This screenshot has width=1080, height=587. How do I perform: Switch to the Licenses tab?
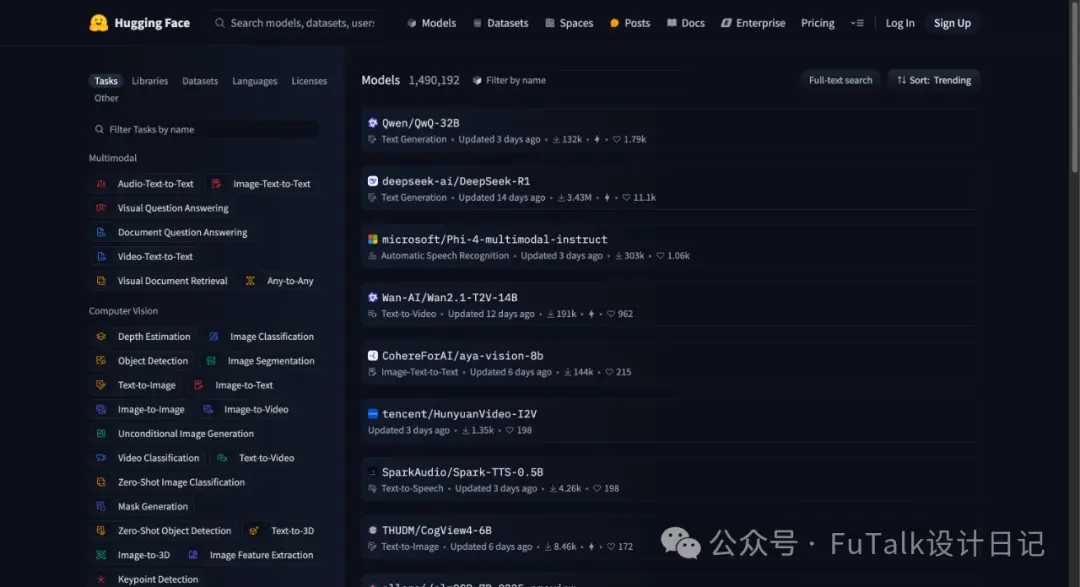(x=309, y=81)
